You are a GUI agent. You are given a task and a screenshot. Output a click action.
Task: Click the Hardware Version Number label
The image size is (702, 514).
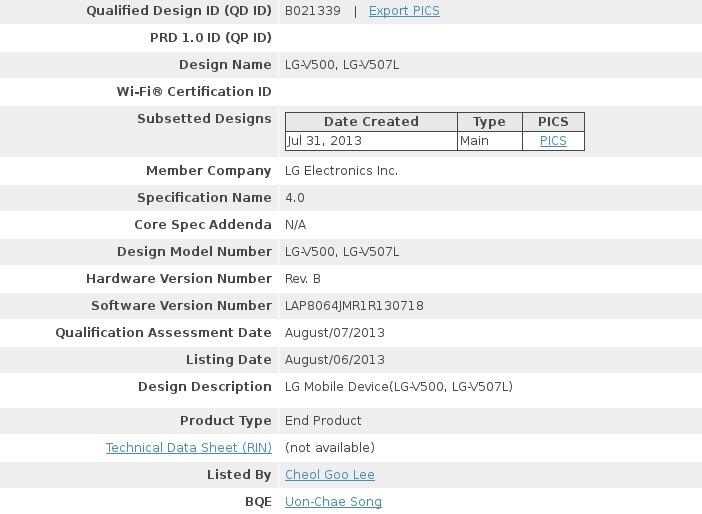coord(179,279)
